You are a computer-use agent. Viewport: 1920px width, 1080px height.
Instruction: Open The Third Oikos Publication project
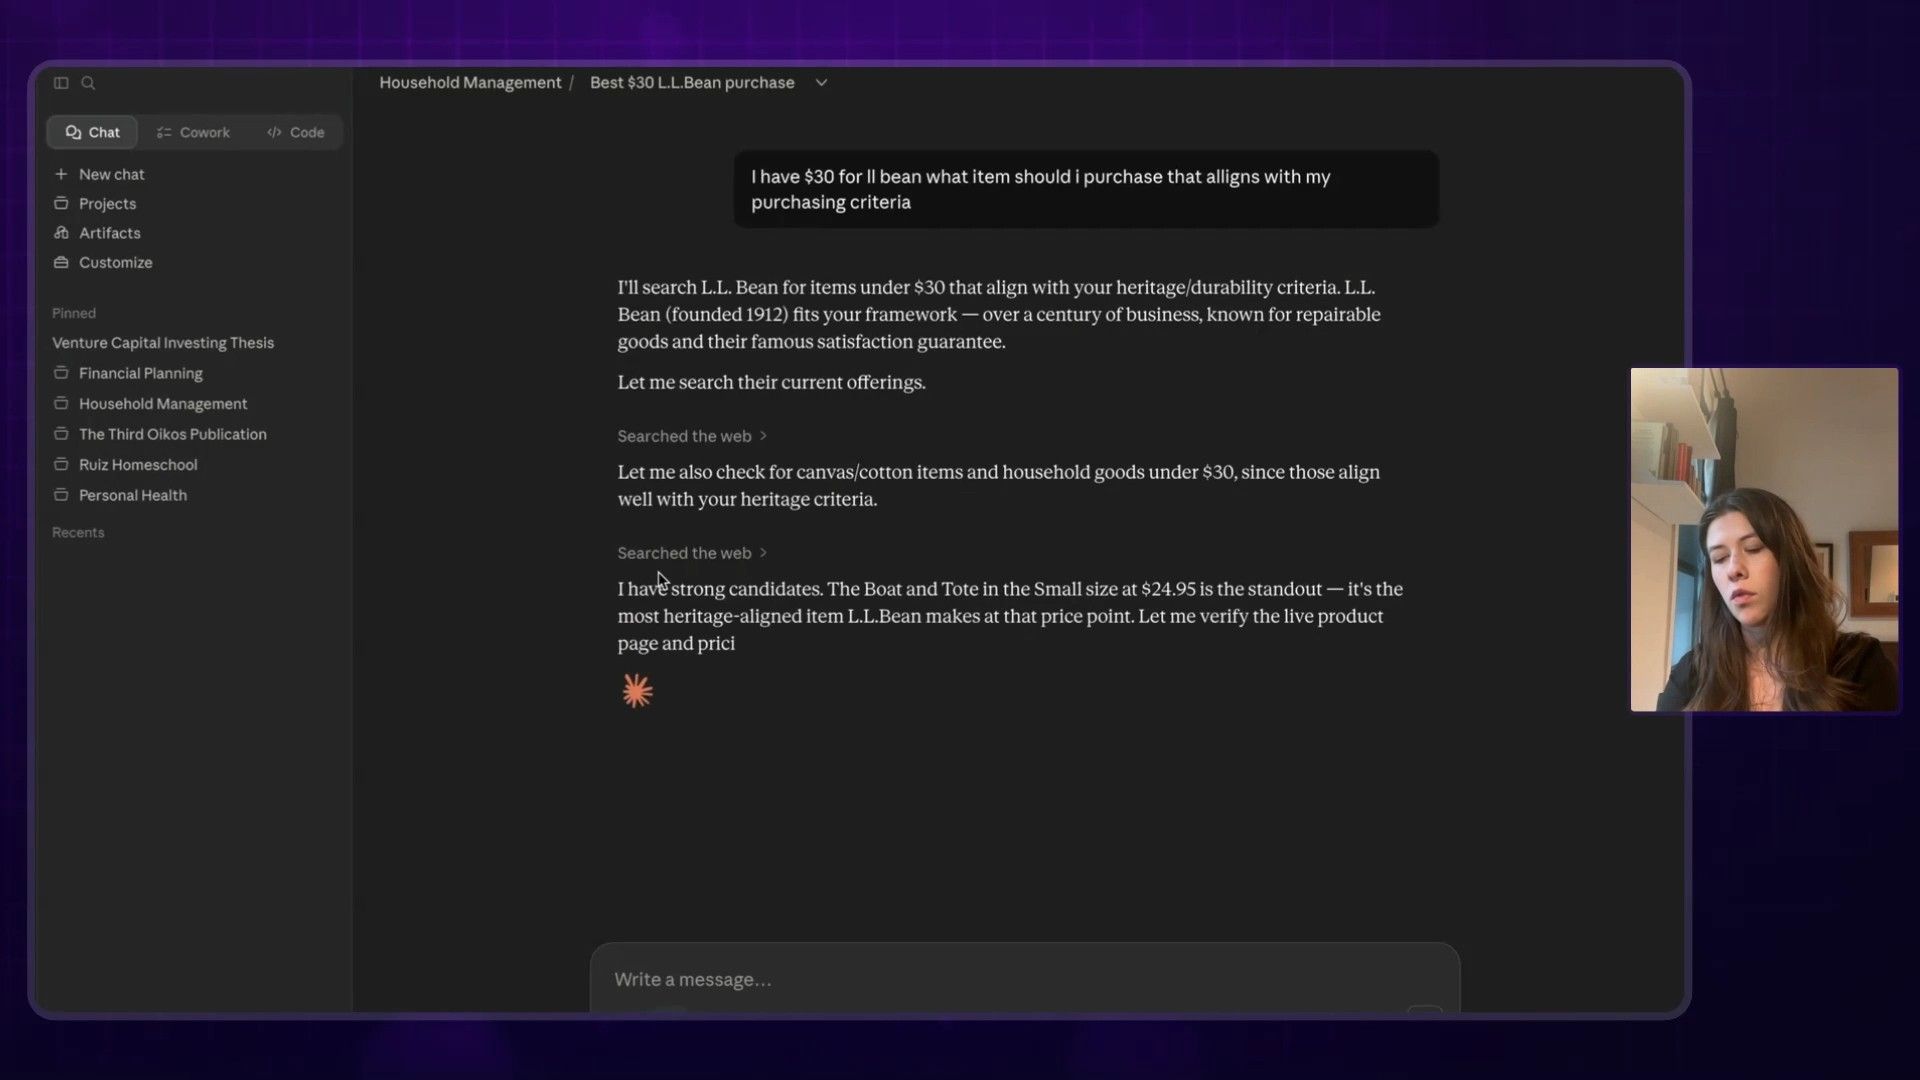[x=173, y=434]
